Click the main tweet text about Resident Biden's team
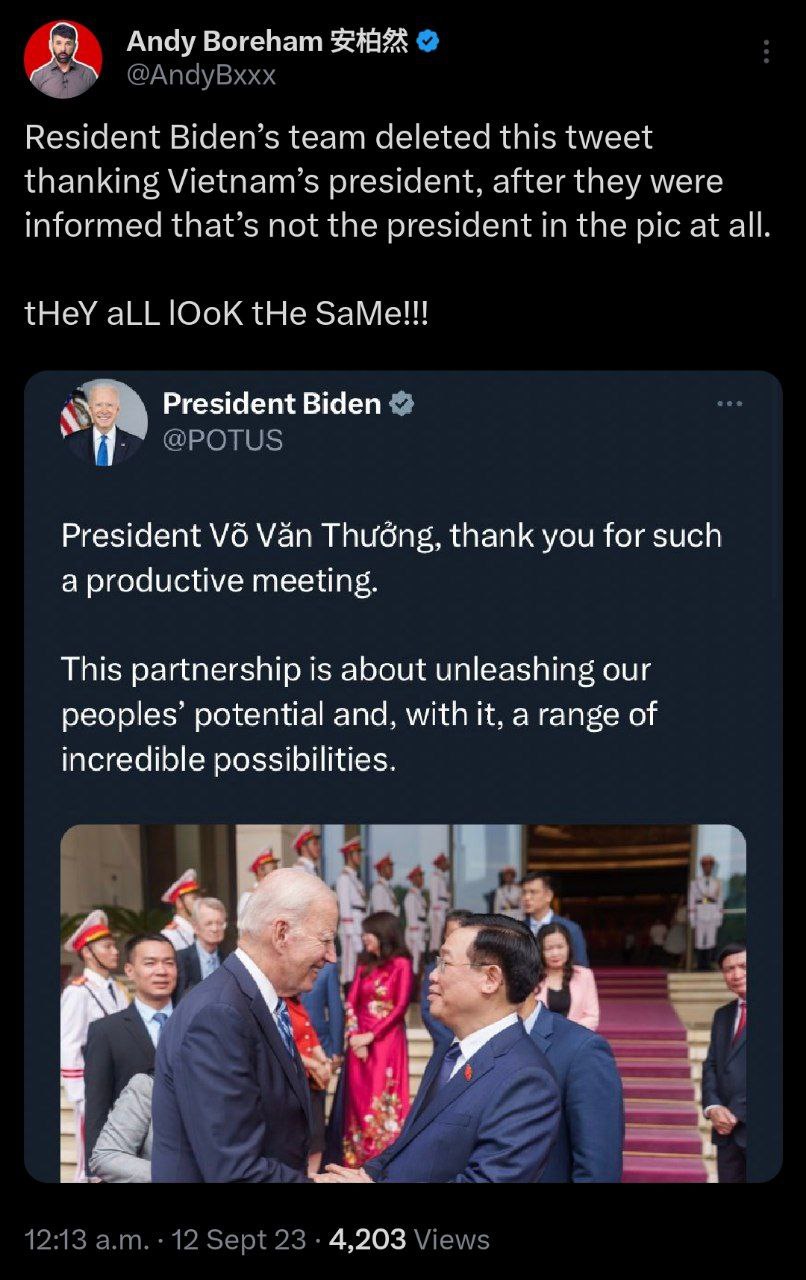The height and width of the screenshot is (1280, 806). pos(398,181)
